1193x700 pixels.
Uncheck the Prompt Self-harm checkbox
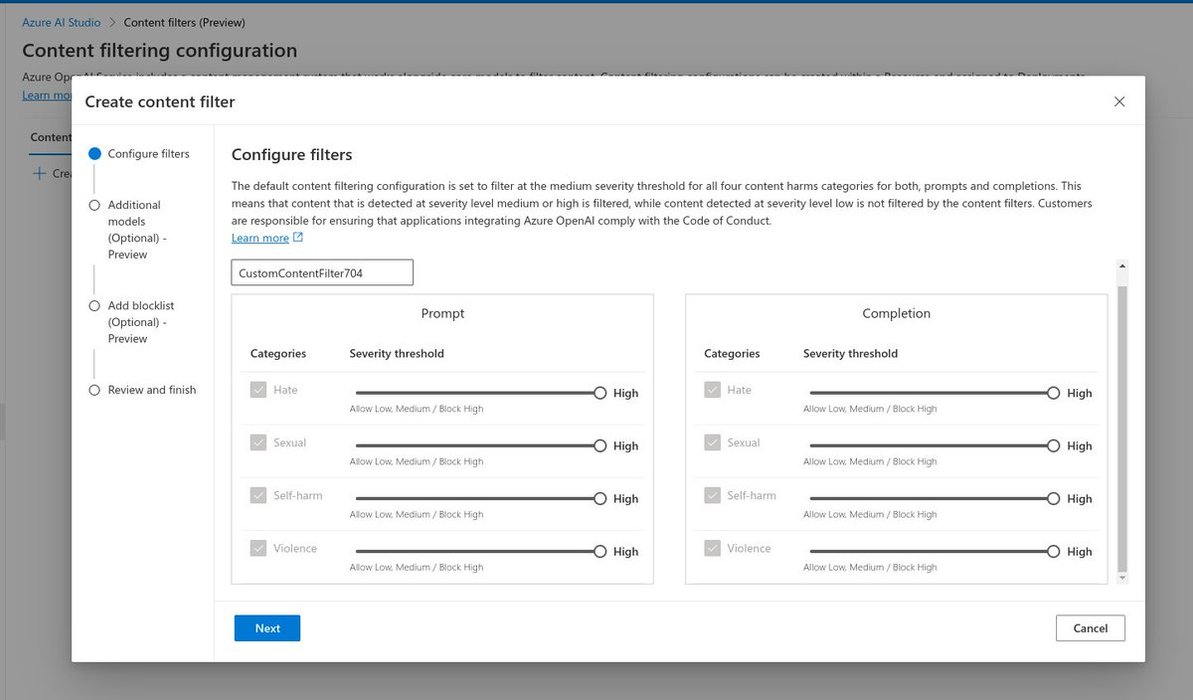coord(258,496)
